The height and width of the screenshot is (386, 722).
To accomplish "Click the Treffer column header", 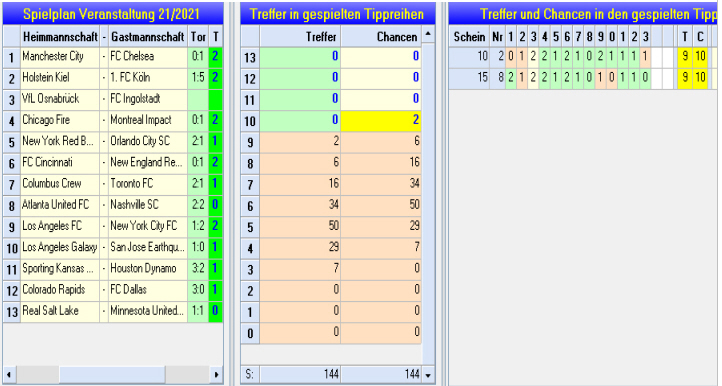I will pyautogui.click(x=300, y=36).
